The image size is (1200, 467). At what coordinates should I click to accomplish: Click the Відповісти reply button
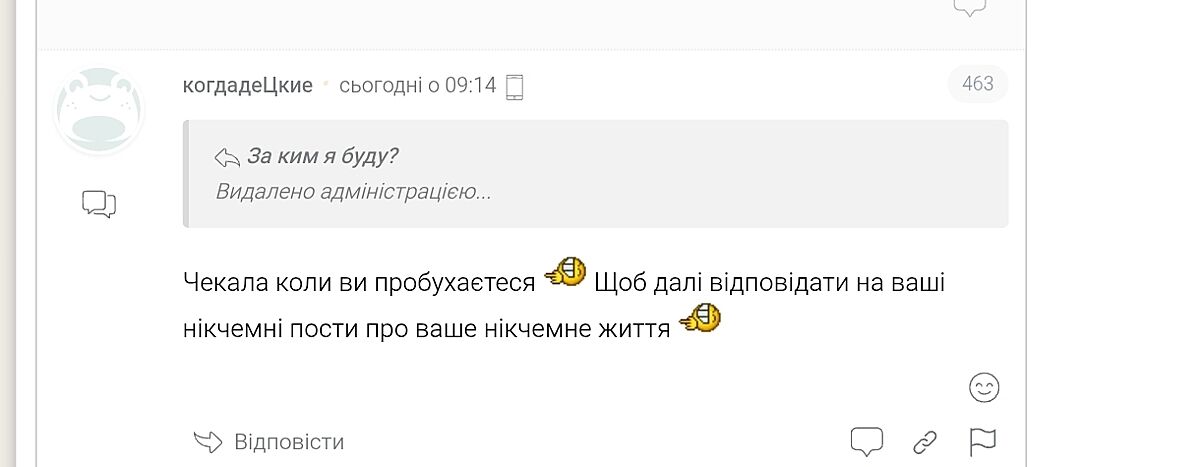tap(288, 441)
